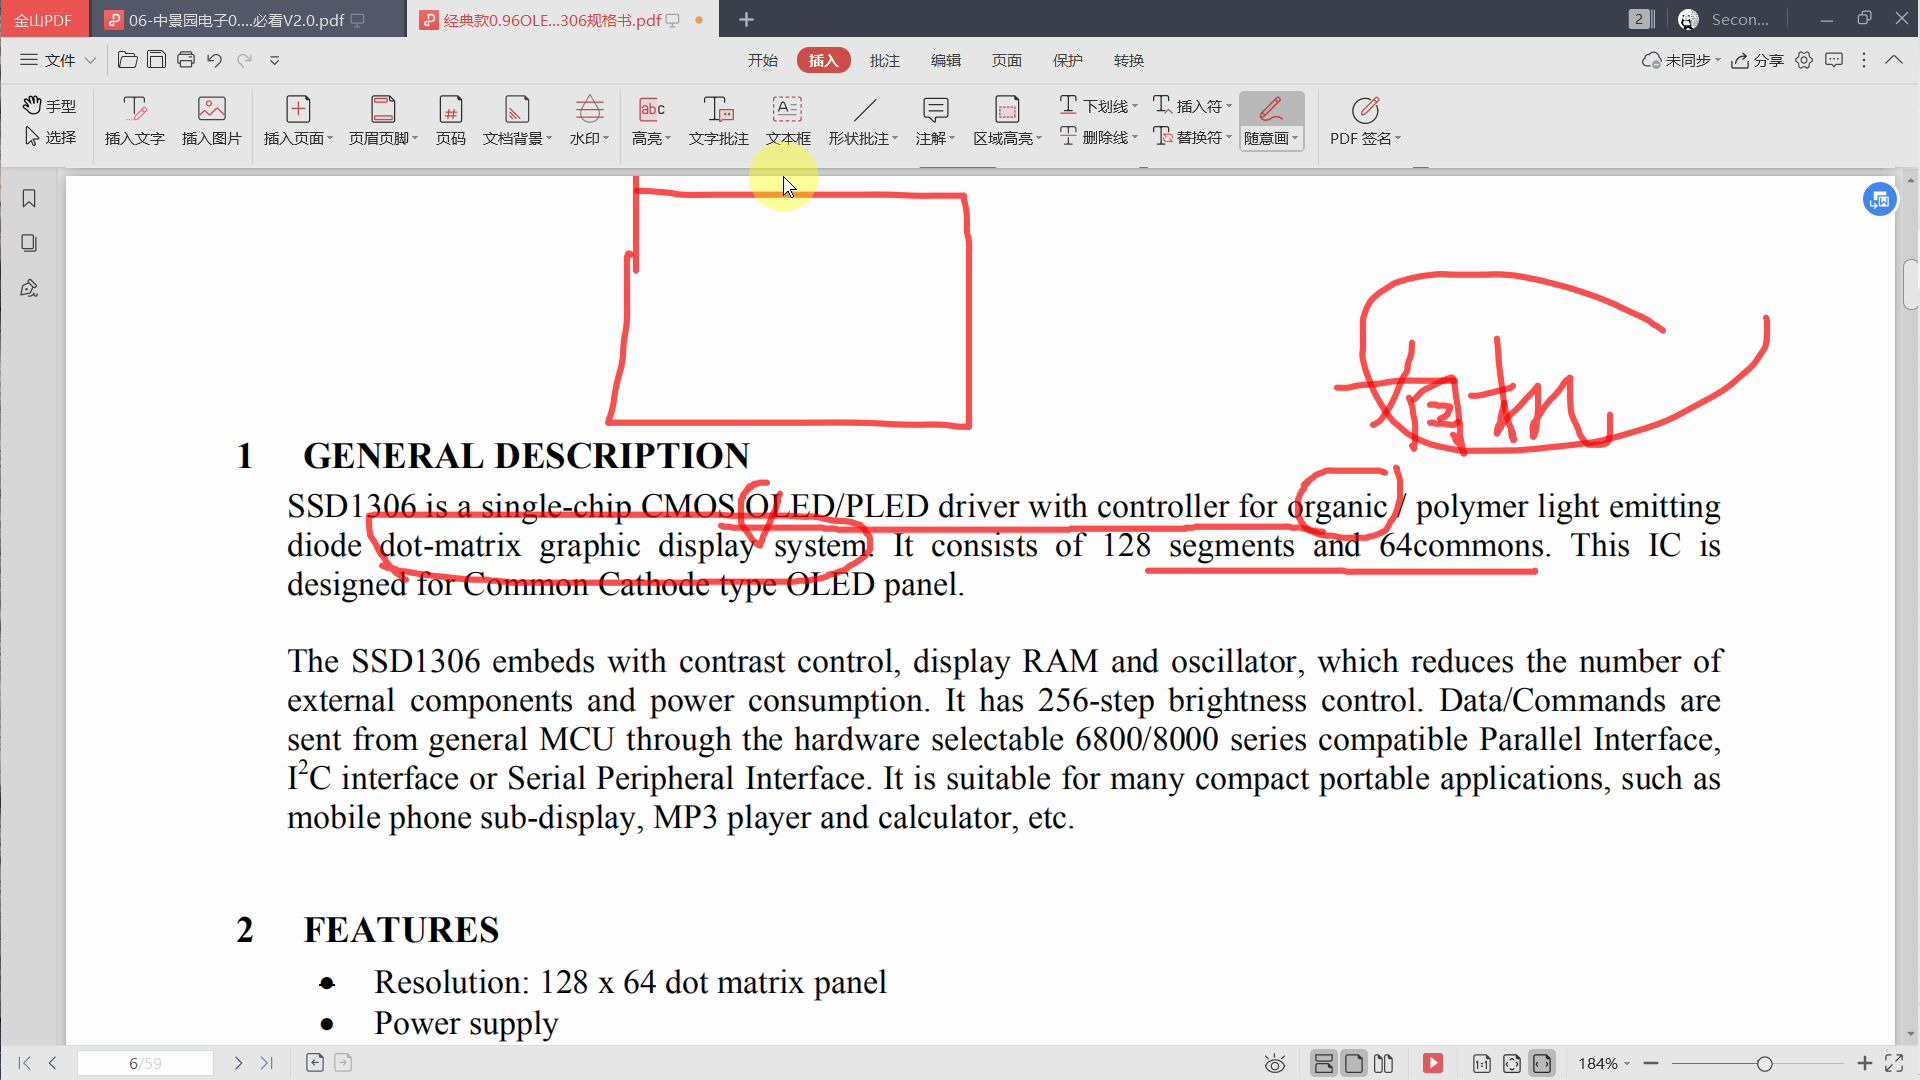Screen dimensions: 1920x1080
Task: Toggle single page view
Action: [1353, 1063]
